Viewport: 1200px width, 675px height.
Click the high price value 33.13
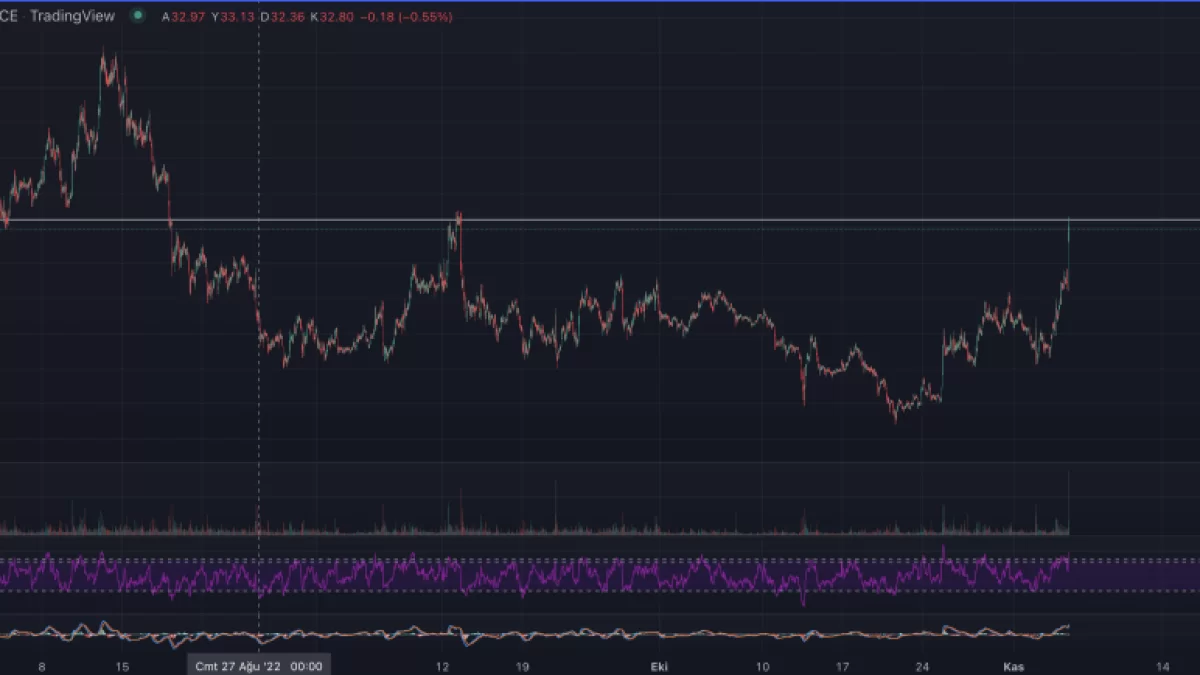tap(236, 17)
